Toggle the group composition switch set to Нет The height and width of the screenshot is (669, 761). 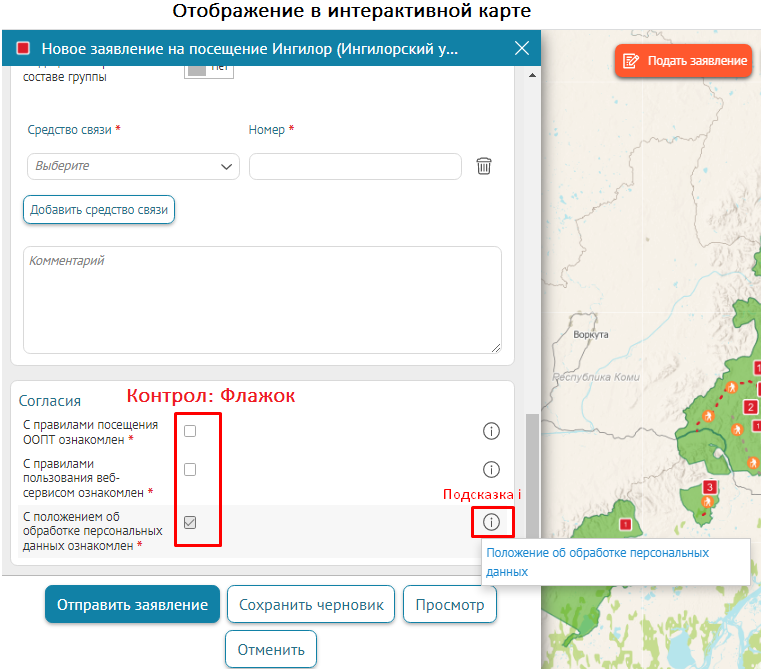tap(209, 68)
